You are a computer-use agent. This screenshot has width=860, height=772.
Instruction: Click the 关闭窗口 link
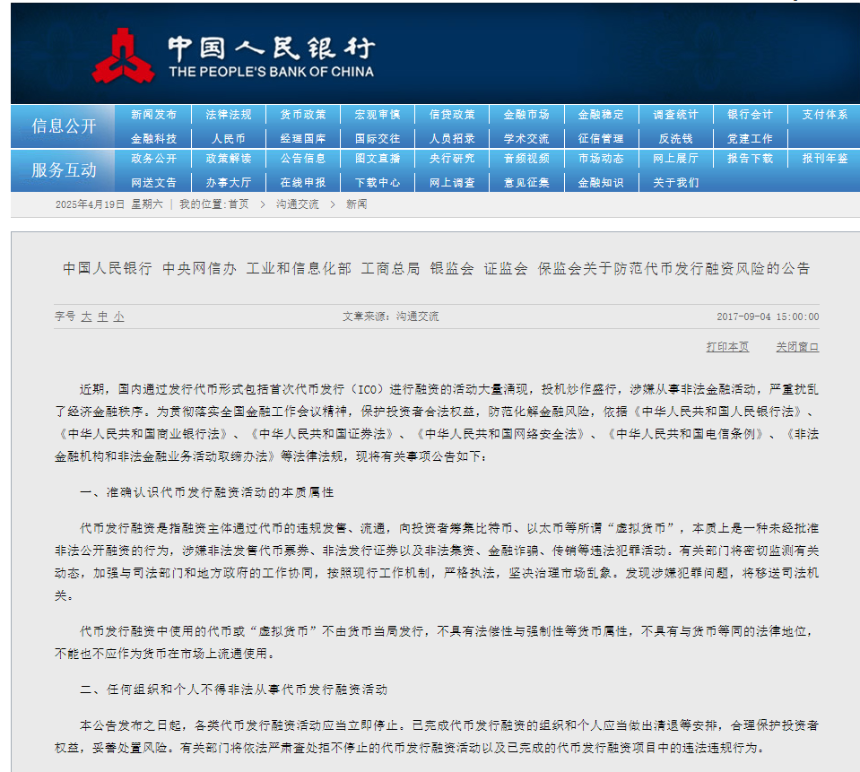797,347
